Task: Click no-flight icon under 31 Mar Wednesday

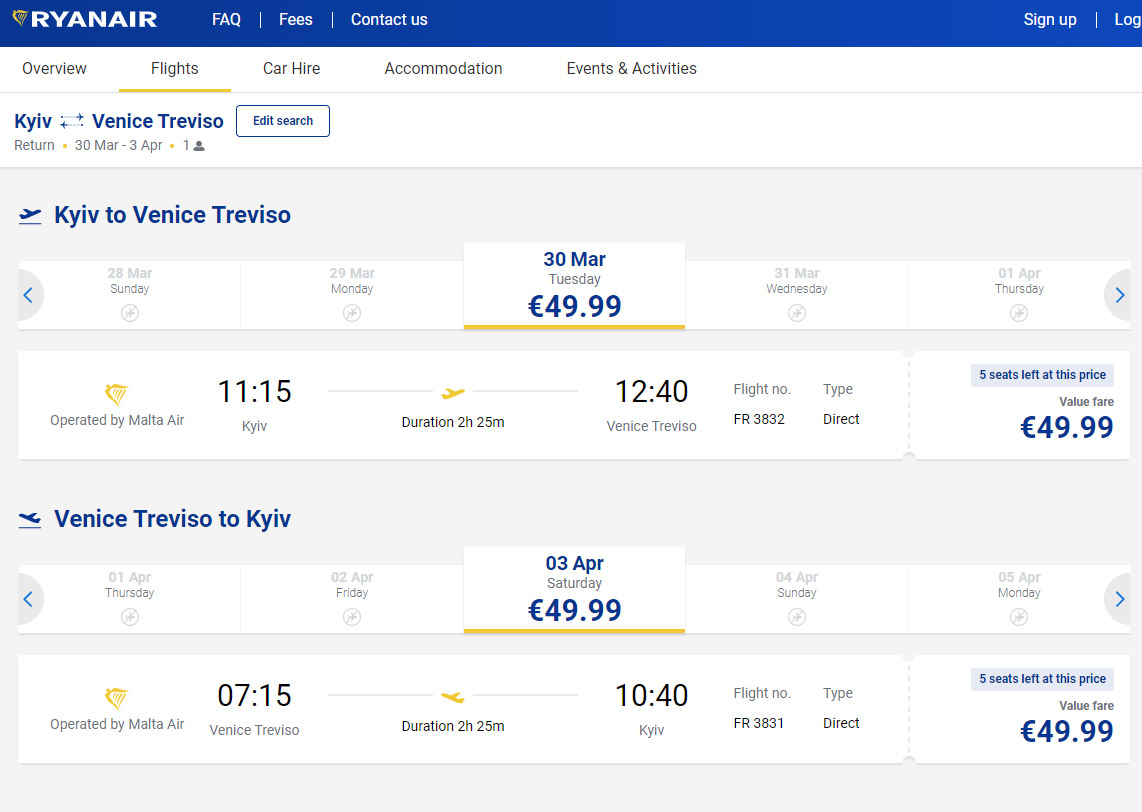Action: 797,313
